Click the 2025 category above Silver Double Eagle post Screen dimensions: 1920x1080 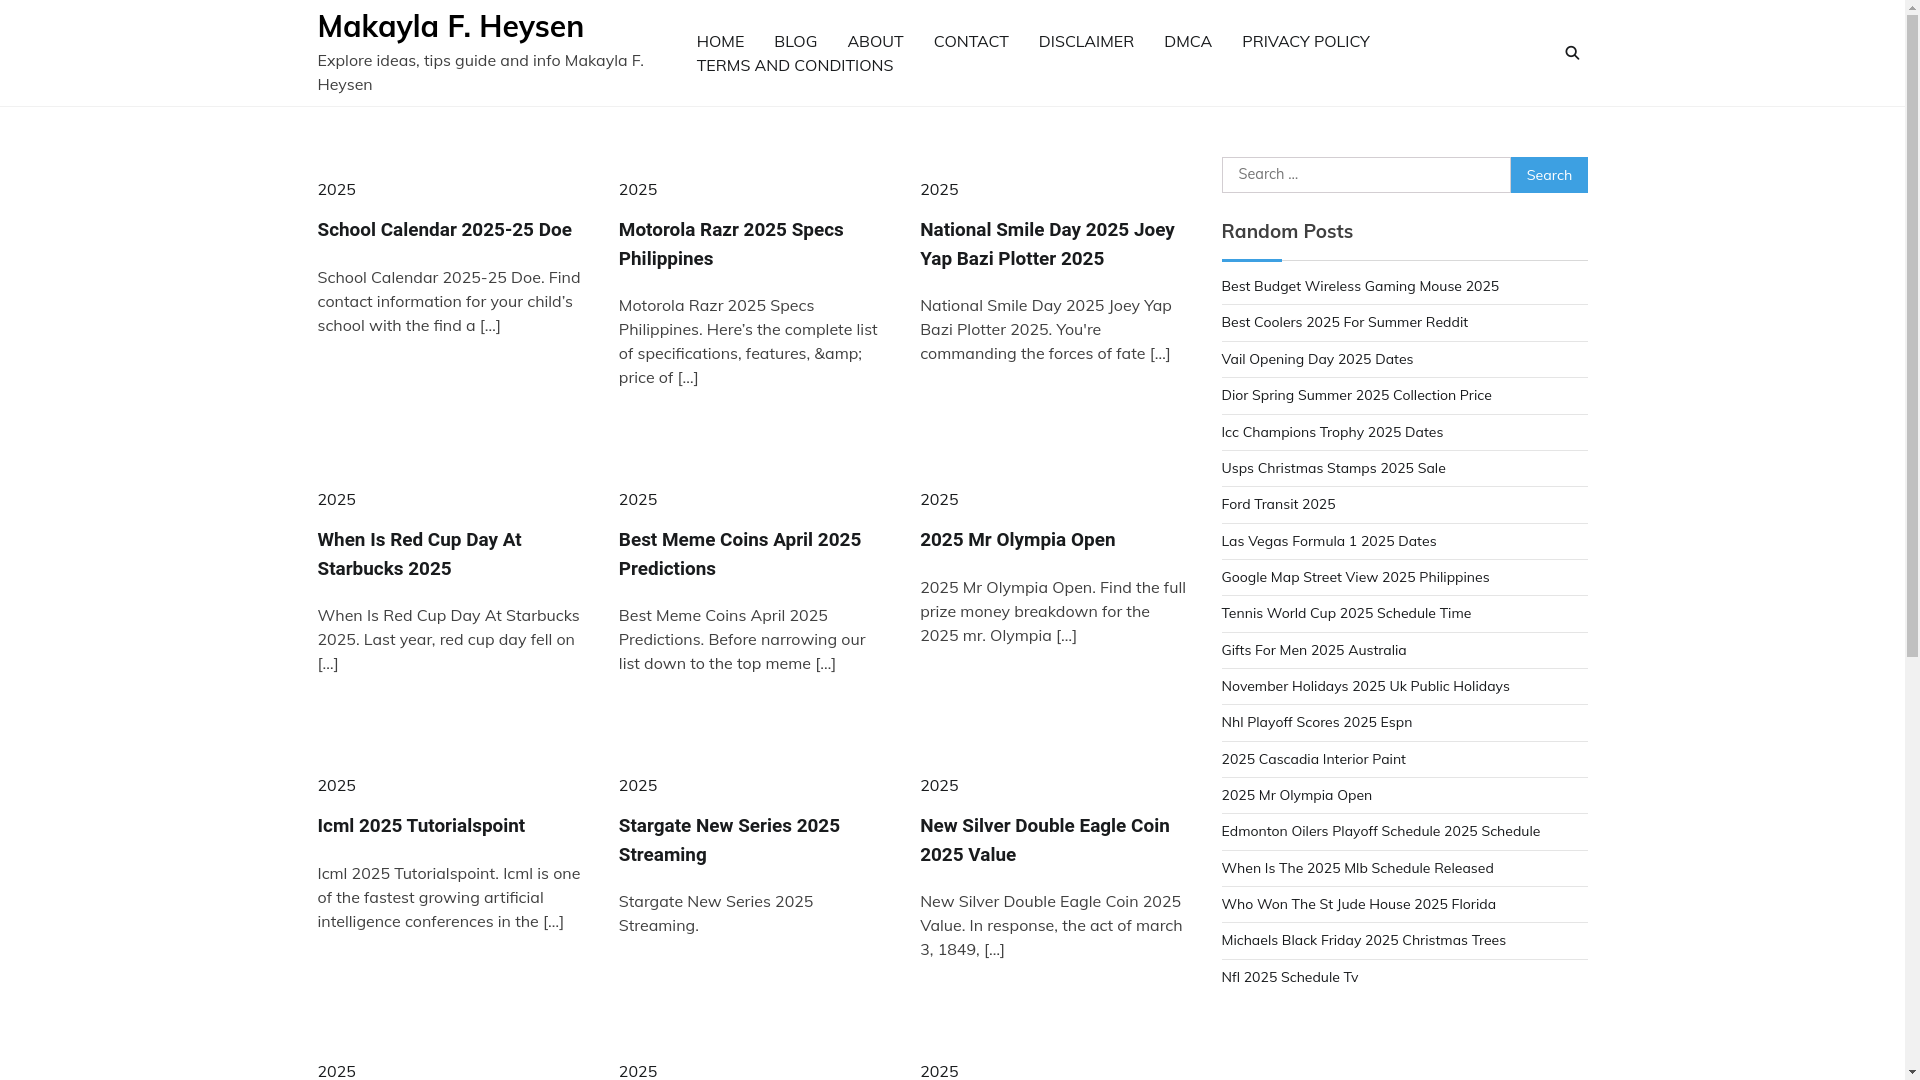tap(939, 785)
